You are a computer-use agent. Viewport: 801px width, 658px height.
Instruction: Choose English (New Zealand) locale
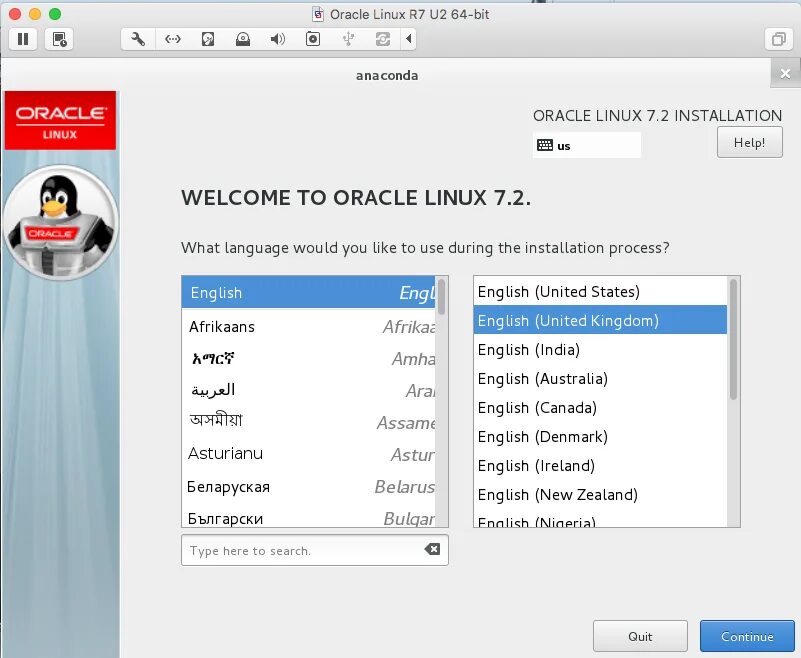pyautogui.click(x=600, y=495)
